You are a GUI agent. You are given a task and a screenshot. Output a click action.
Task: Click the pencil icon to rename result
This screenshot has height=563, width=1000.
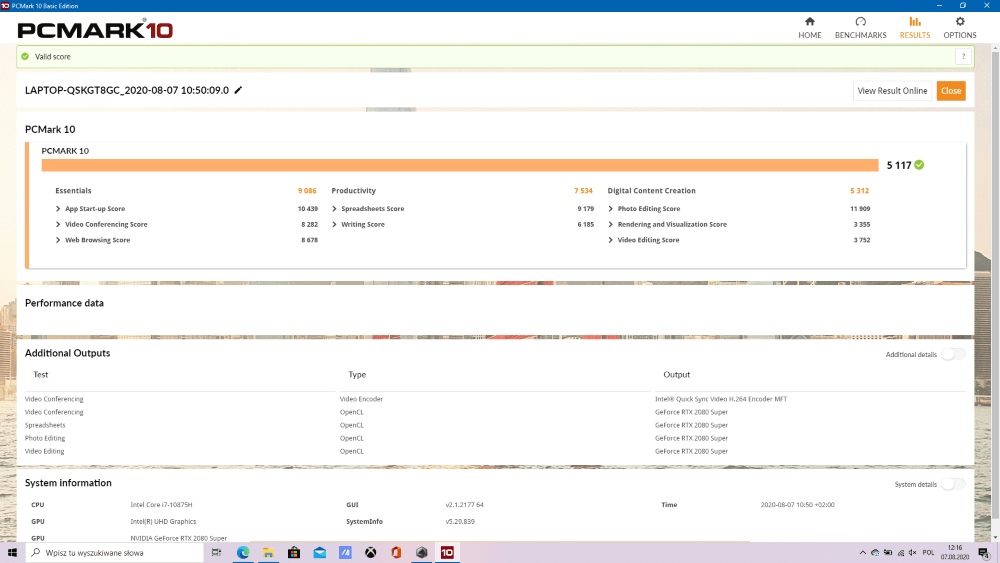pyautogui.click(x=238, y=90)
